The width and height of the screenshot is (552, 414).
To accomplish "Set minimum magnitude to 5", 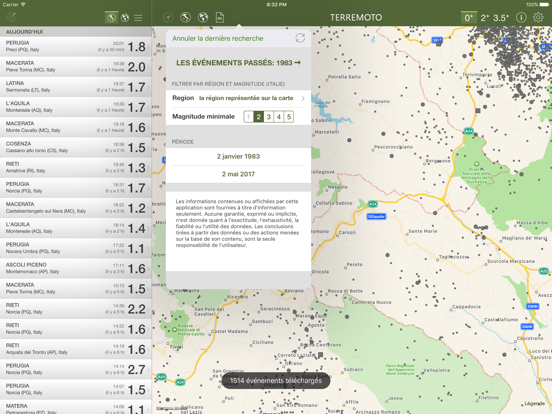I will point(289,117).
